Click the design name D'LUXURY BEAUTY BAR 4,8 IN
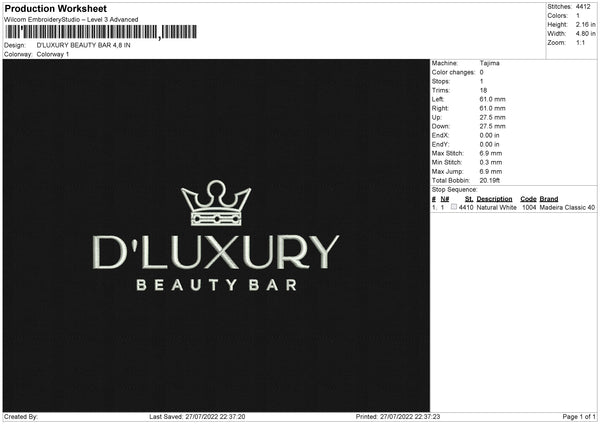 click(x=83, y=45)
